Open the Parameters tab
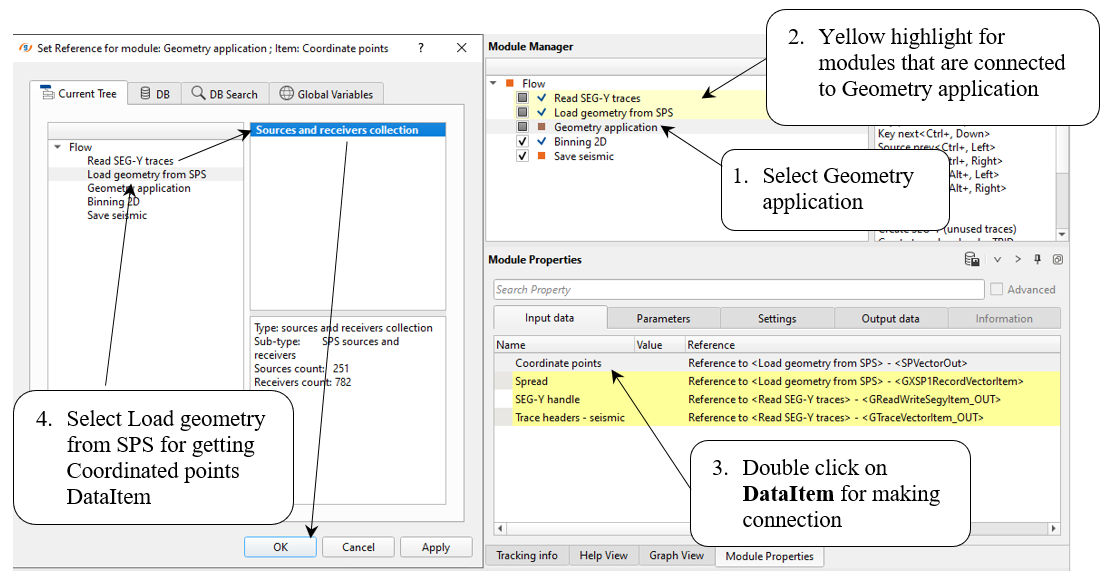The image size is (1104, 578). click(663, 319)
